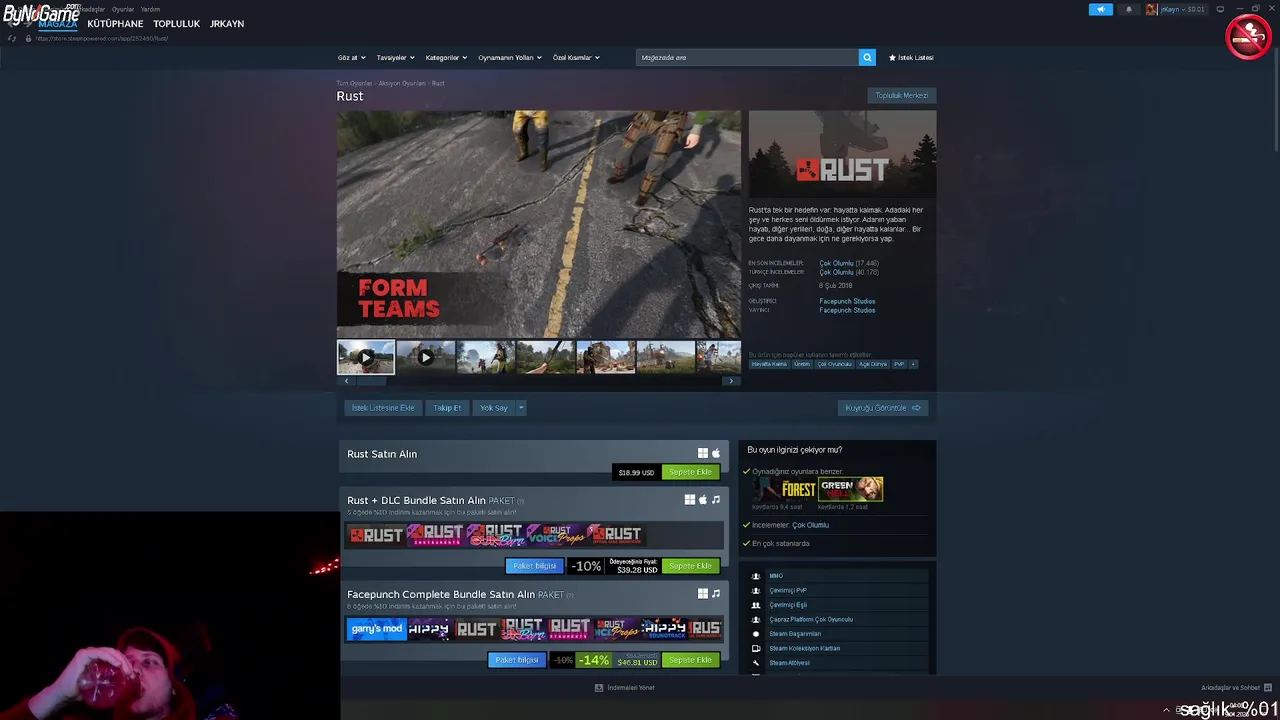
Task: Click the İndirmeleri Yönet icon
Action: pyautogui.click(x=599, y=688)
